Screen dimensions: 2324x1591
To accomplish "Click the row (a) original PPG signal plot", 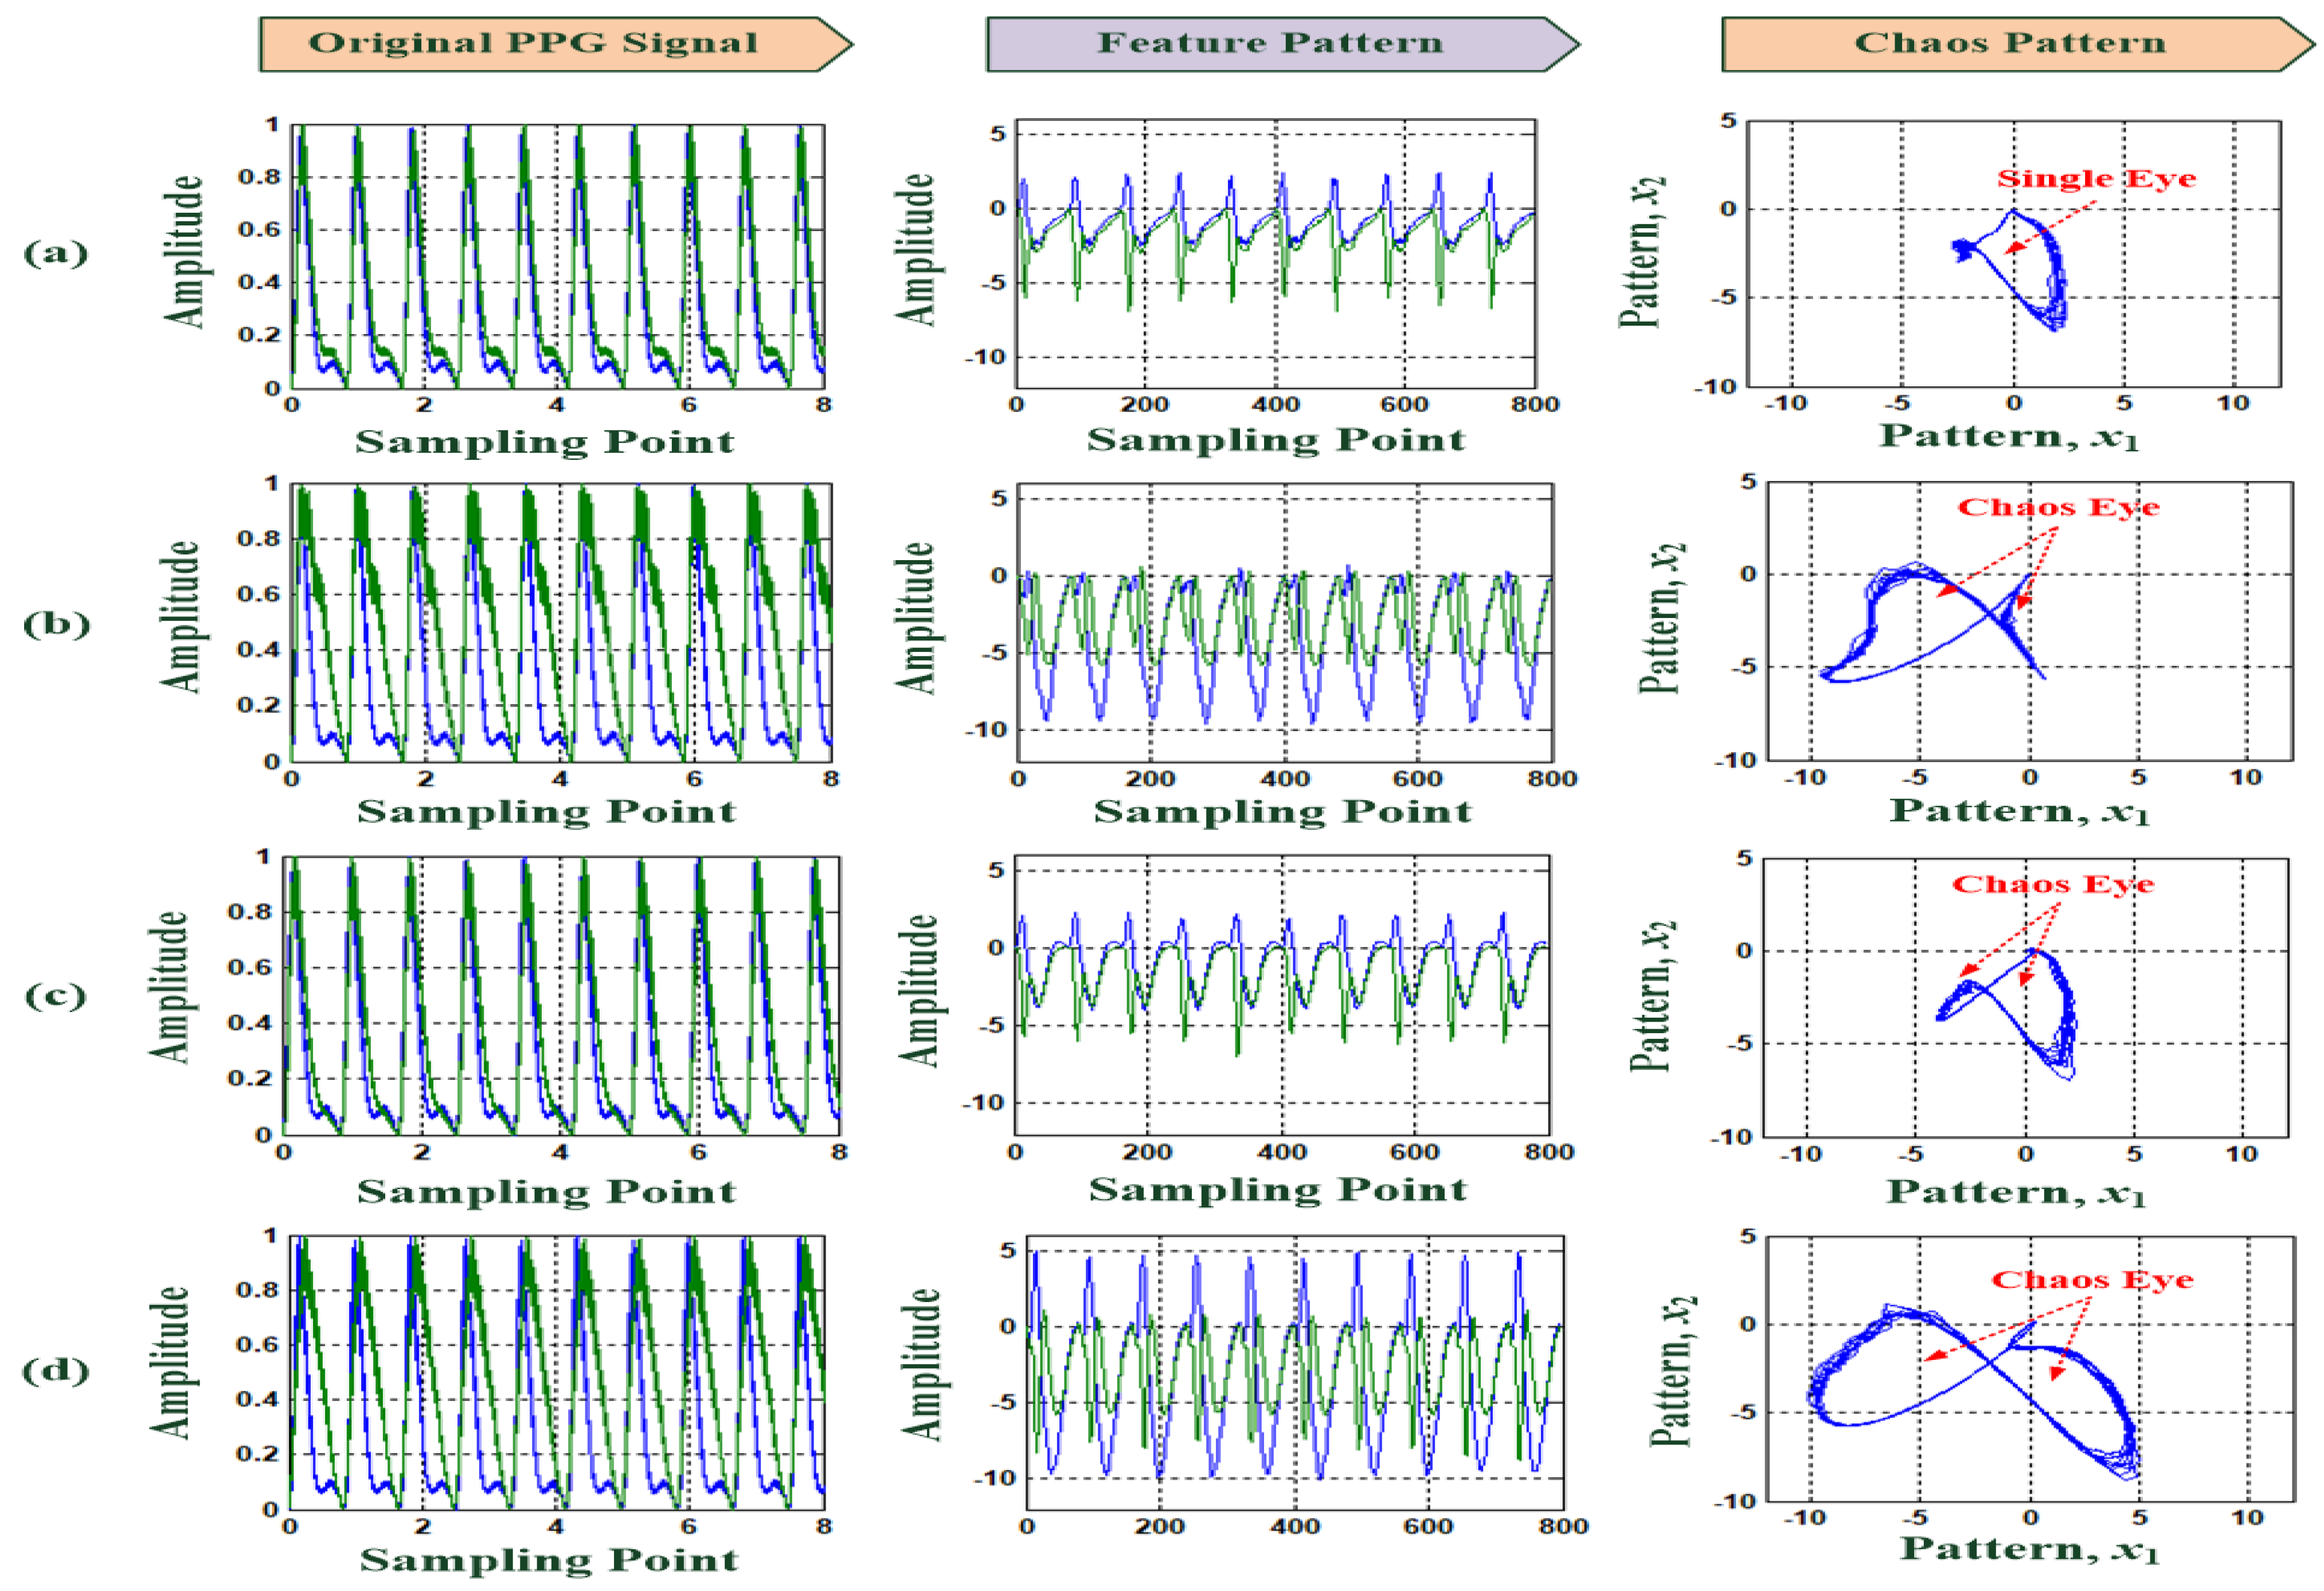I will pyautogui.click(x=558, y=256).
